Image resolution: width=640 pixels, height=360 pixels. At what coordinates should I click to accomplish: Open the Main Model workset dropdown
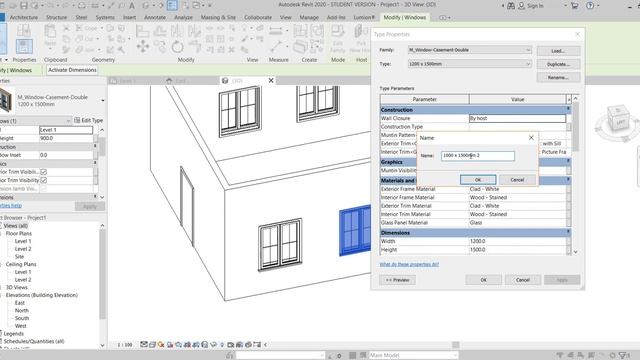tap(413, 356)
